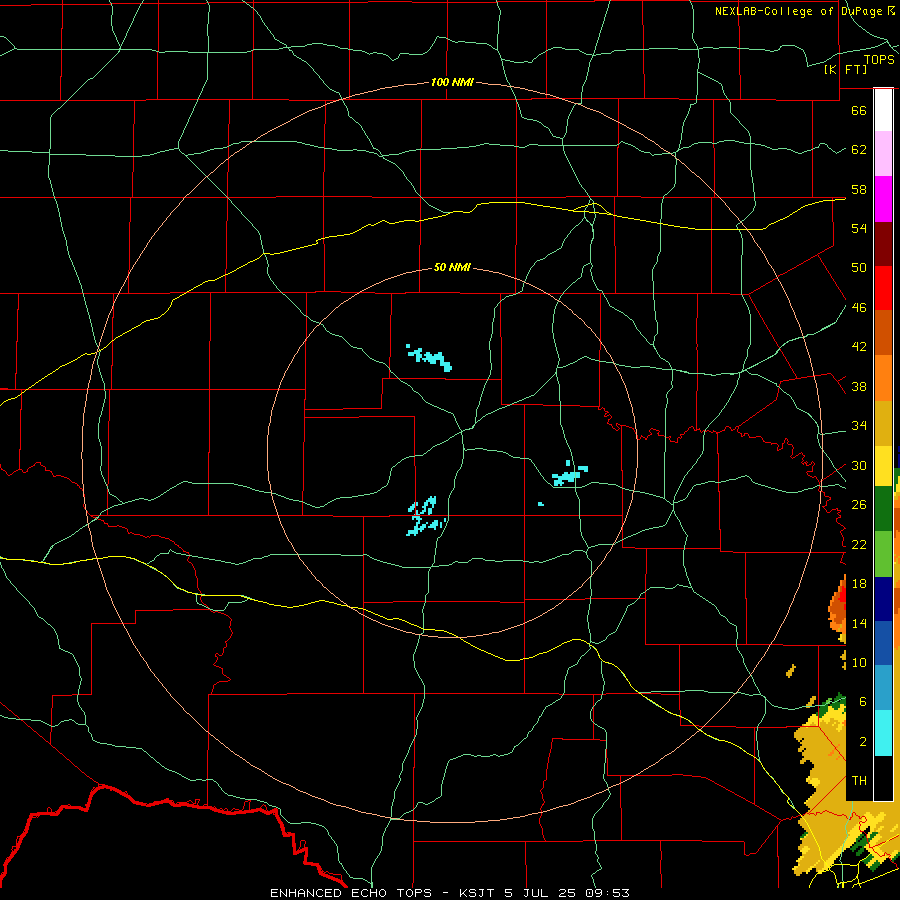Click the legend value "38"

(859, 386)
